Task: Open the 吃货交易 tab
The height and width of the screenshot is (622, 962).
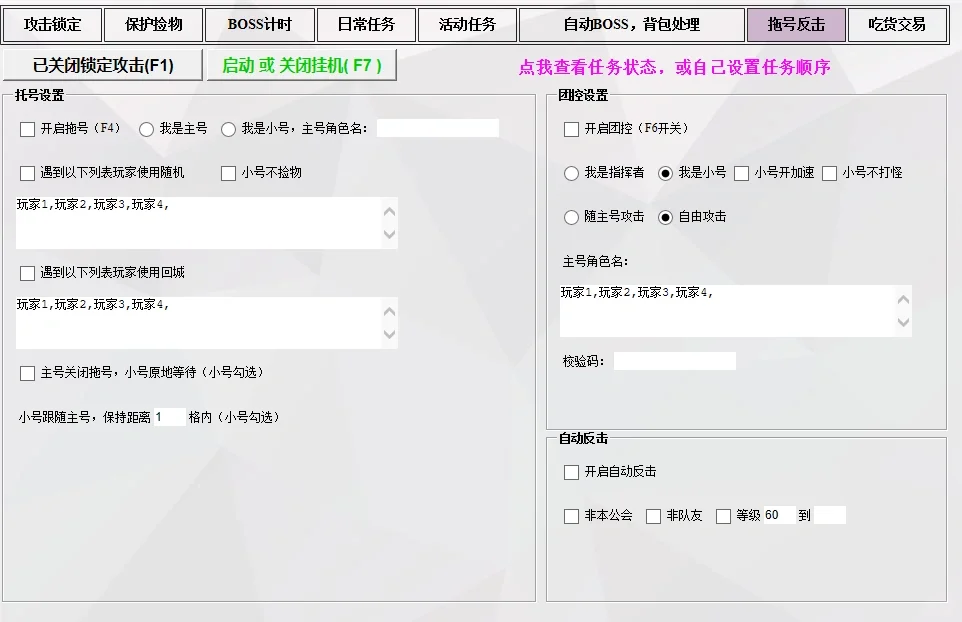Action: 897,25
